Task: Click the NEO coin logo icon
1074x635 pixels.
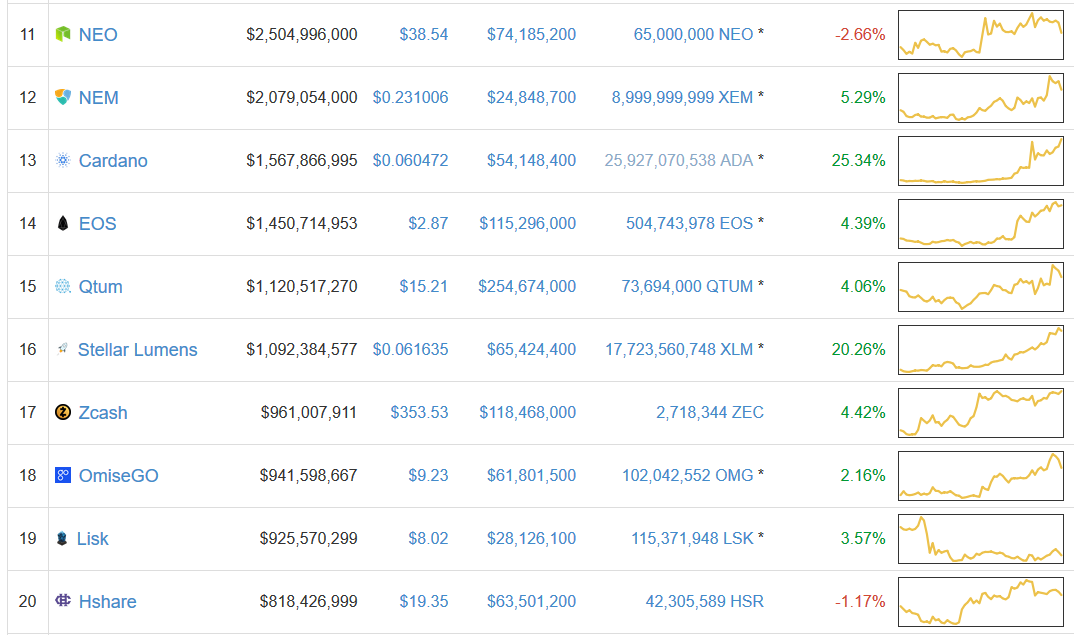Action: [x=63, y=35]
